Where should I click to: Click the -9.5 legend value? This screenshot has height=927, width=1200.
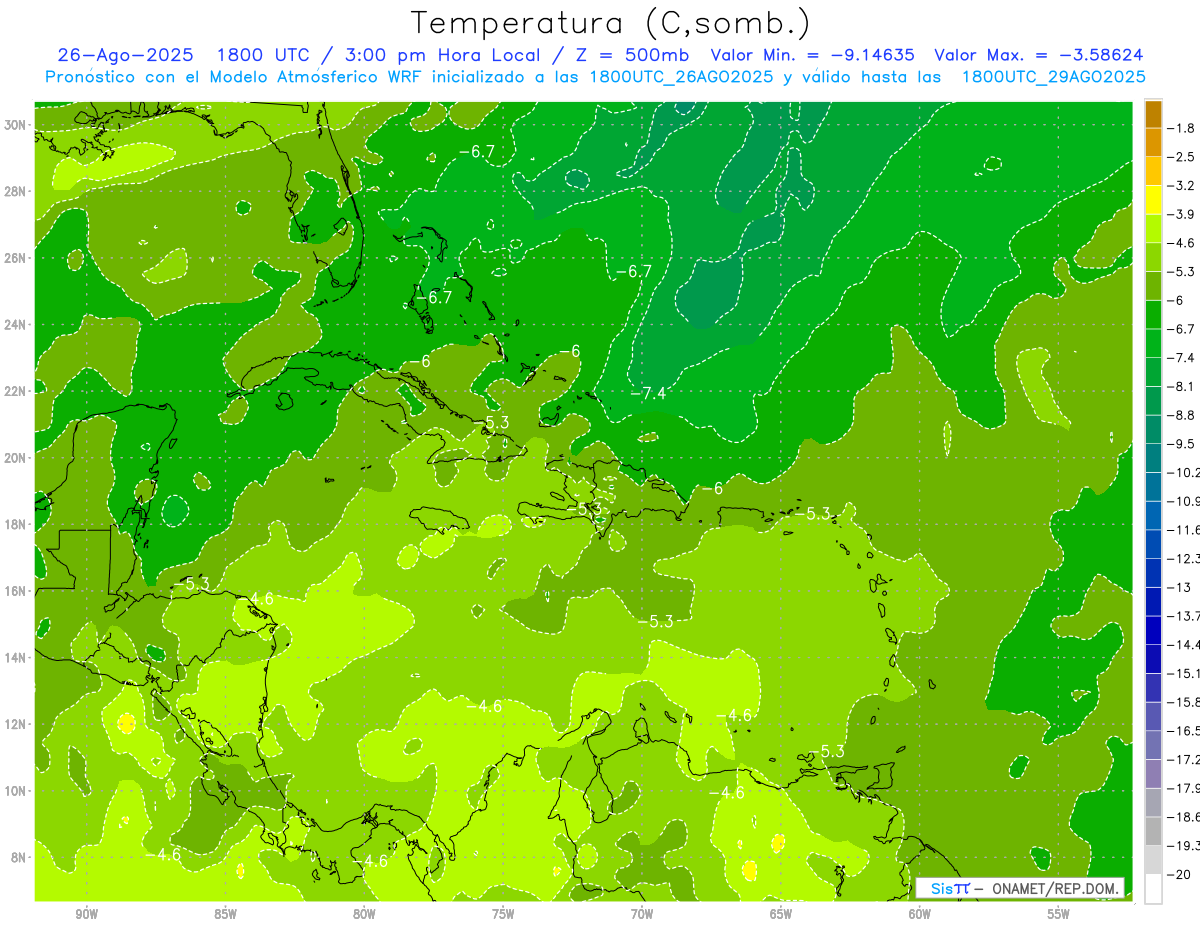(1181, 444)
